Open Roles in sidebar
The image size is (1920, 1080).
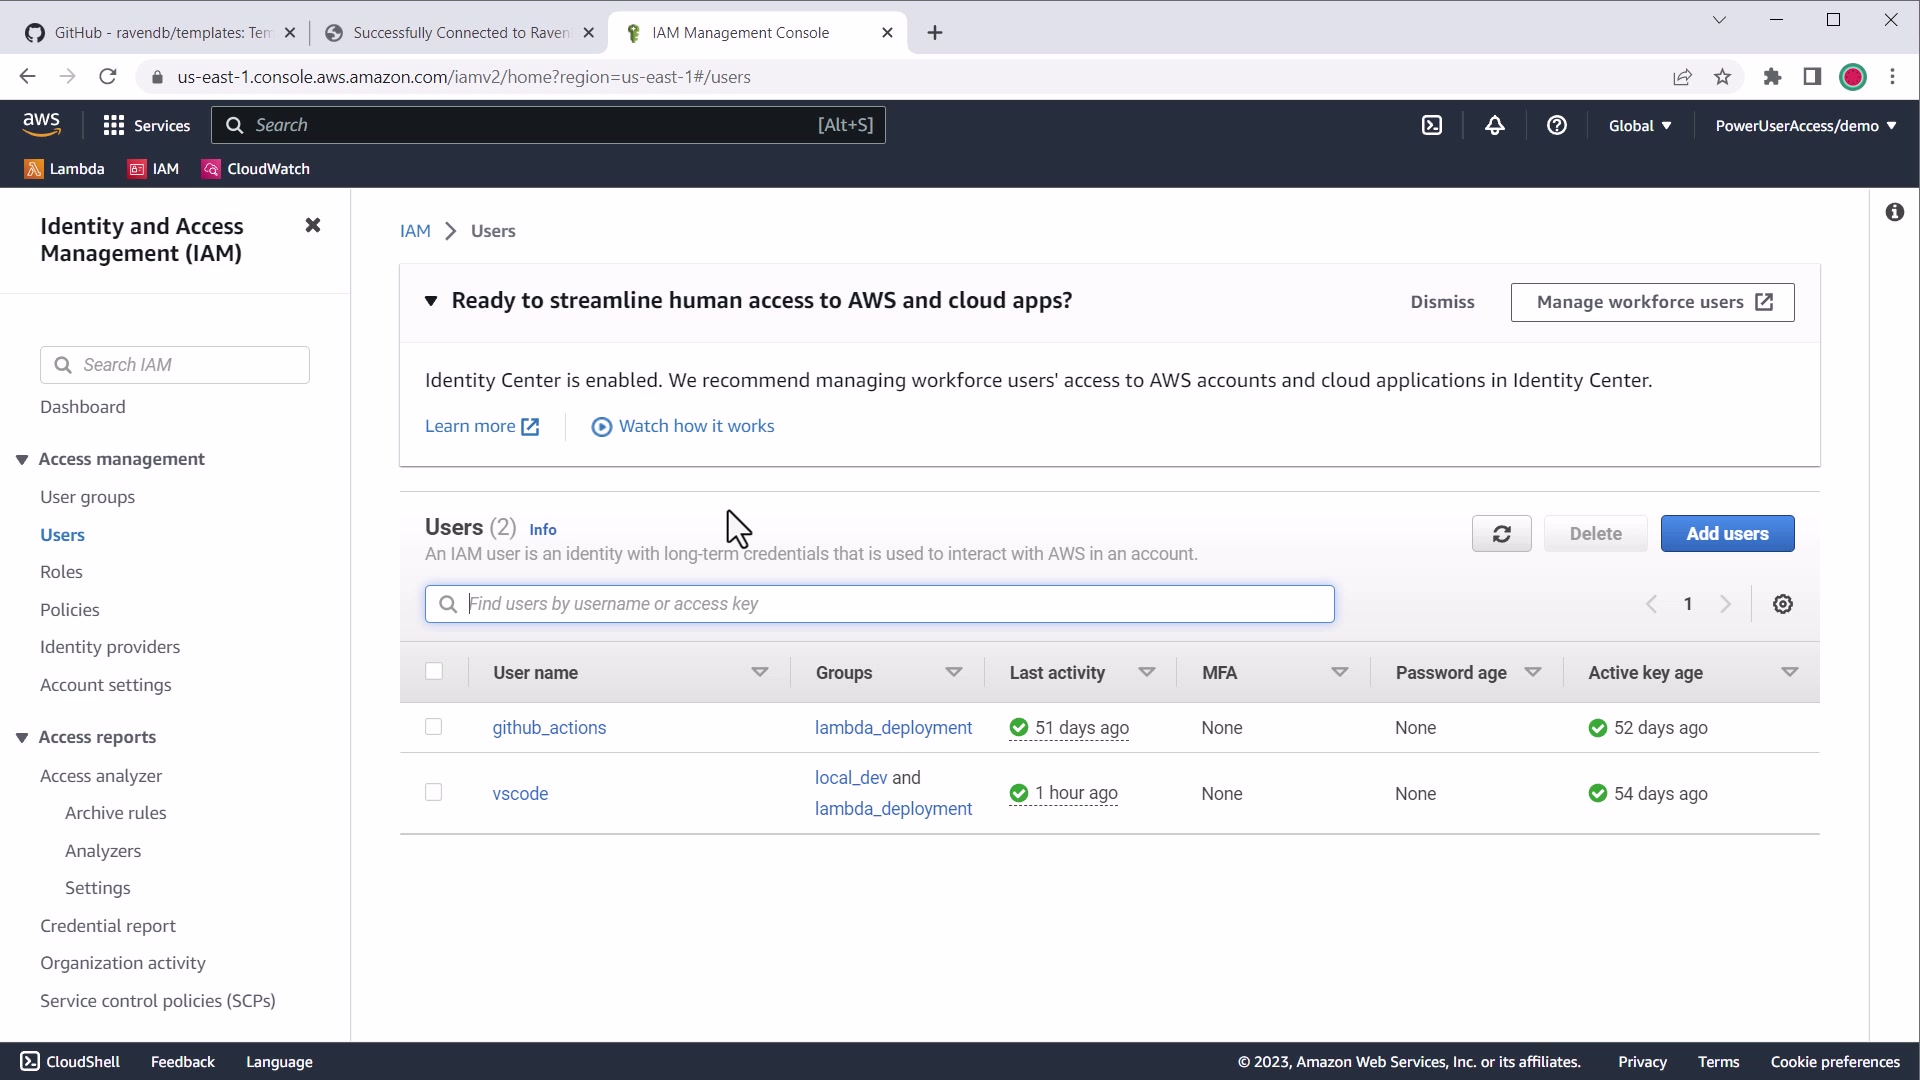(61, 572)
